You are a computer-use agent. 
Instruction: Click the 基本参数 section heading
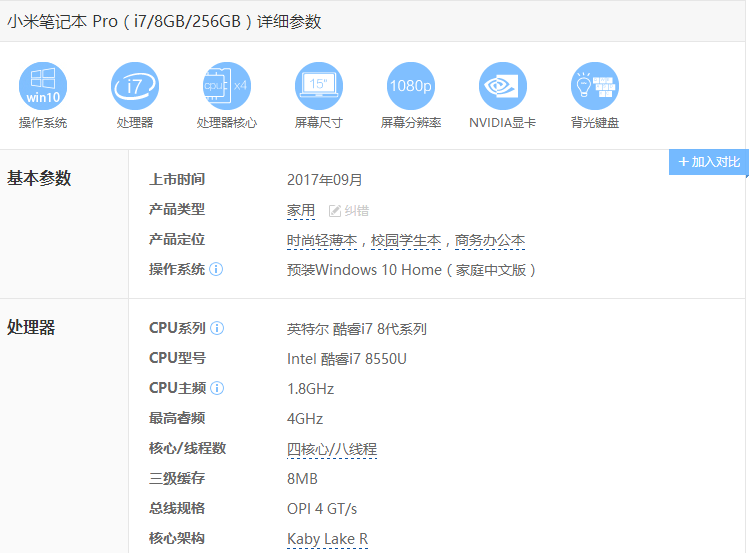point(39,178)
